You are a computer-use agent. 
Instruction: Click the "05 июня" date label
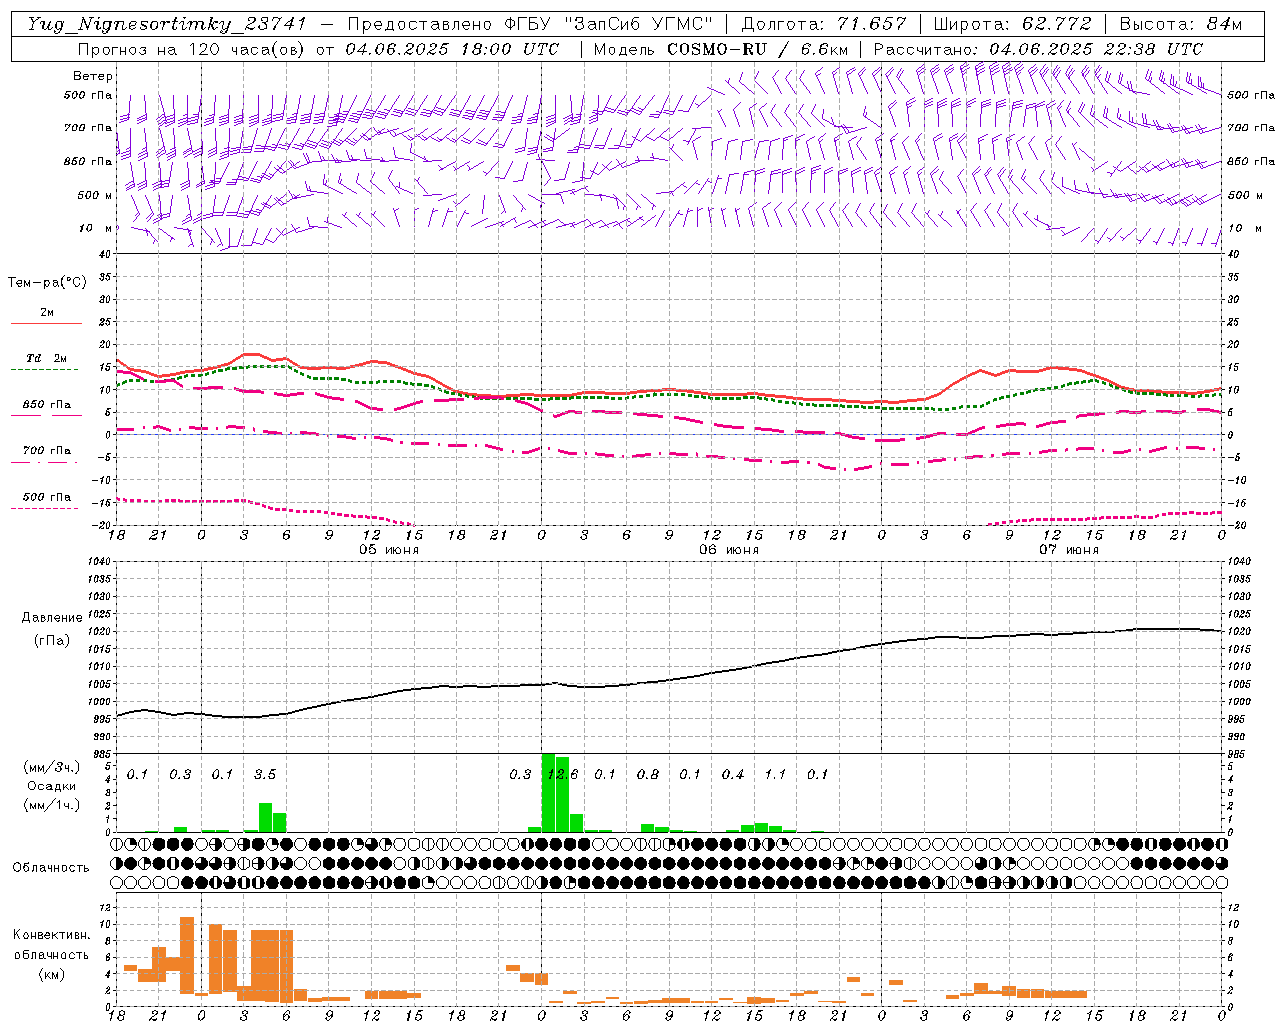click(x=389, y=550)
